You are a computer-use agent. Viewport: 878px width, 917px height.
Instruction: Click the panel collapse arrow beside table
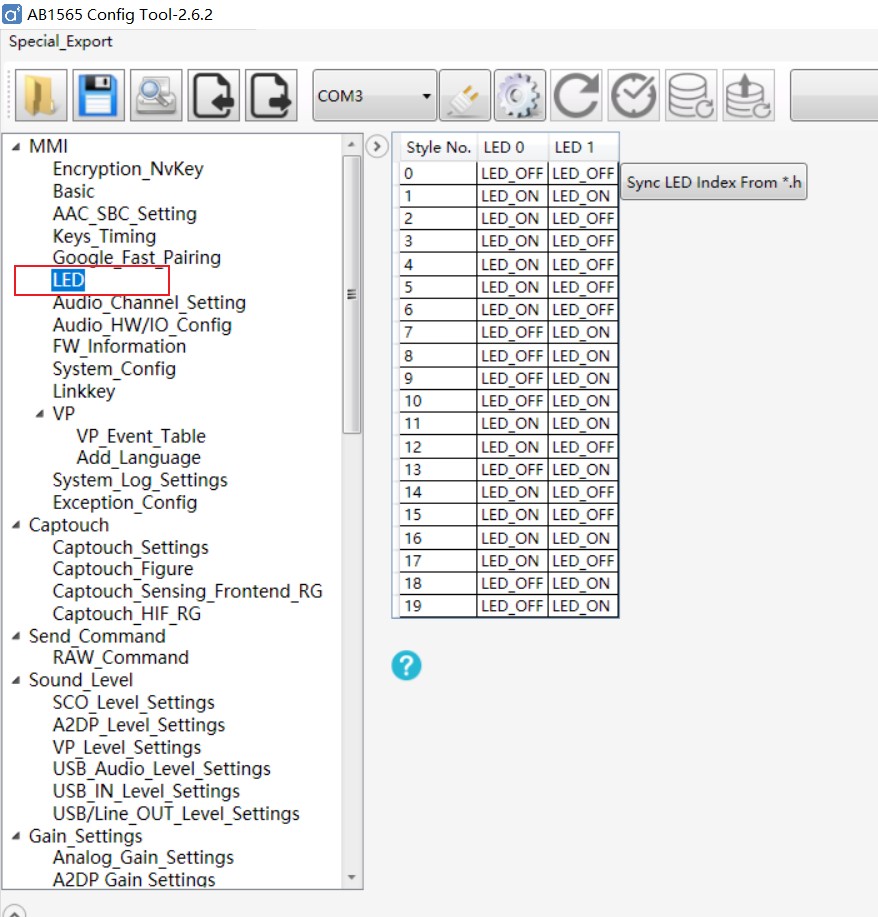377,147
